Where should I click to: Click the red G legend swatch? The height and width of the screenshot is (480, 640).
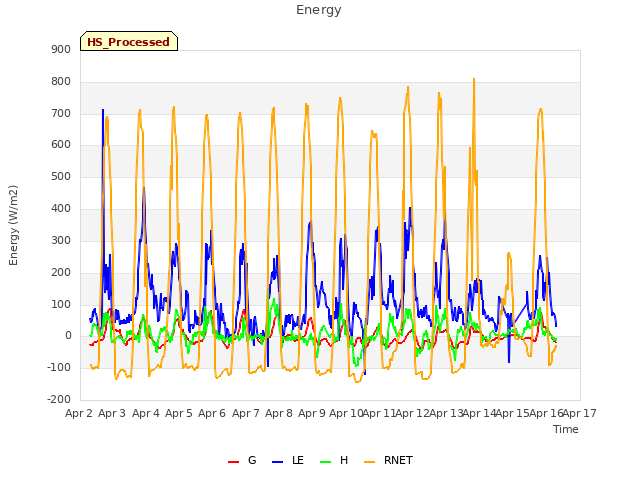[x=233, y=461]
